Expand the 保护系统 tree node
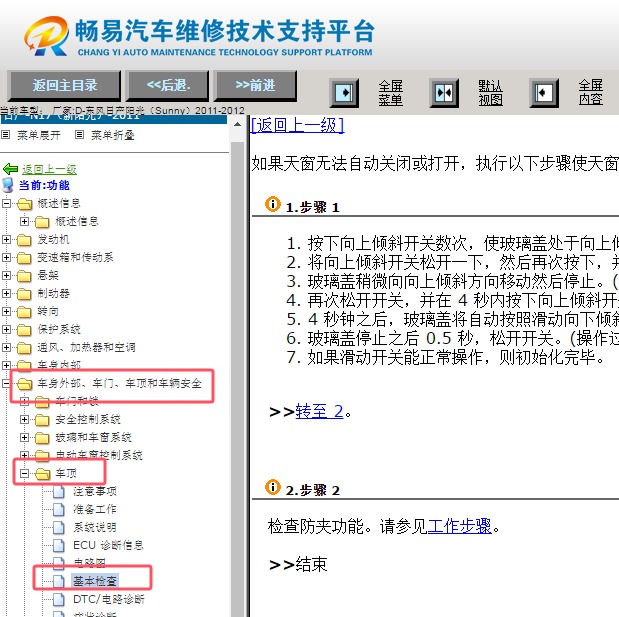The height and width of the screenshot is (617, 619). click(x=6, y=329)
